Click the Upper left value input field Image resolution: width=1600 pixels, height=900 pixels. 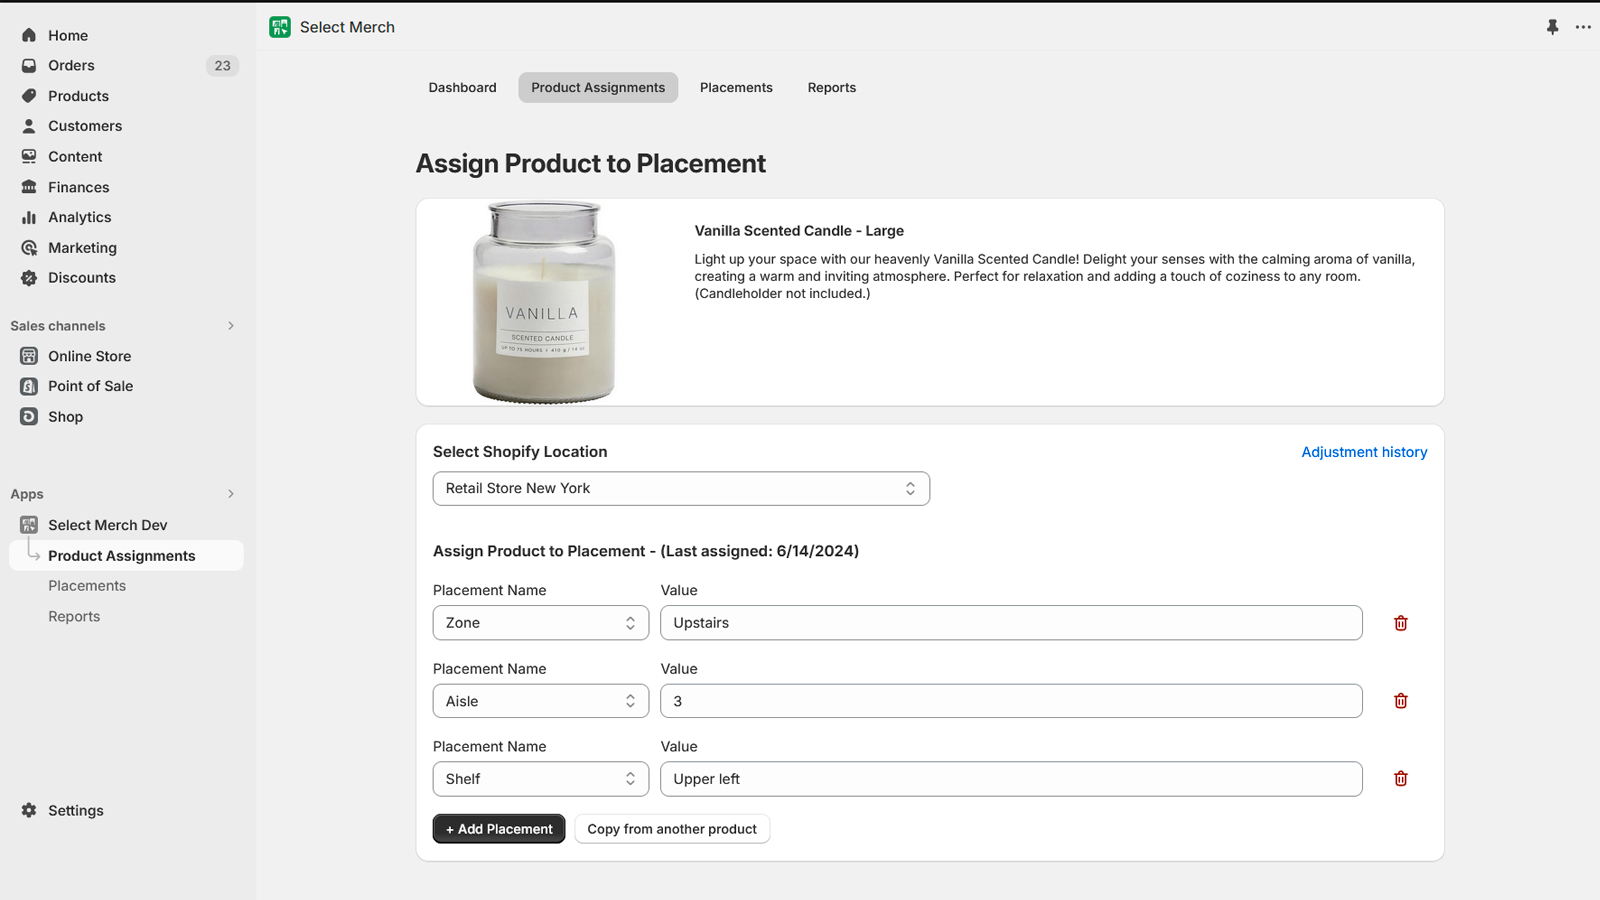point(1011,779)
